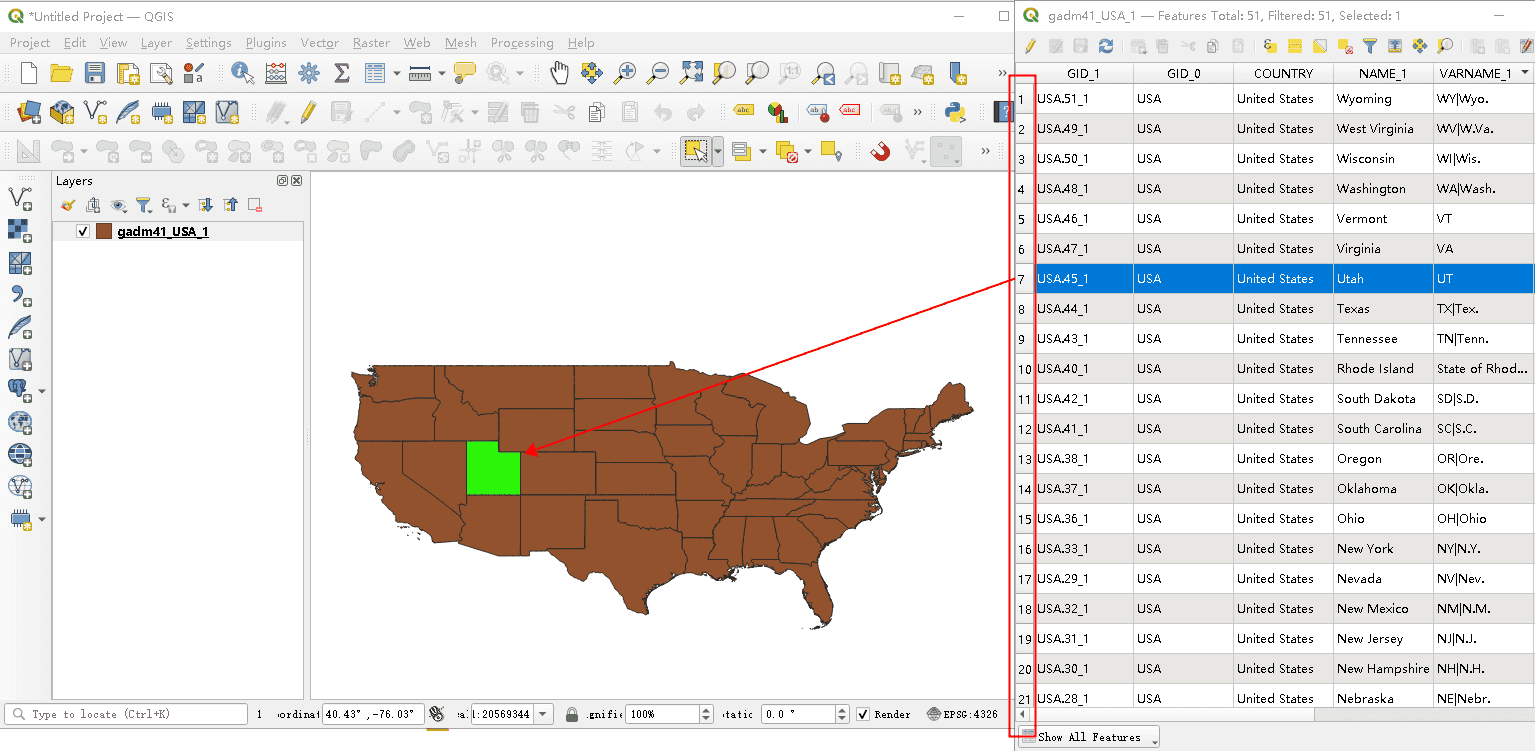Uncheck the gadm41_USA_1 layer visibility checkbox
The height and width of the screenshot is (751, 1535).
tap(83, 232)
